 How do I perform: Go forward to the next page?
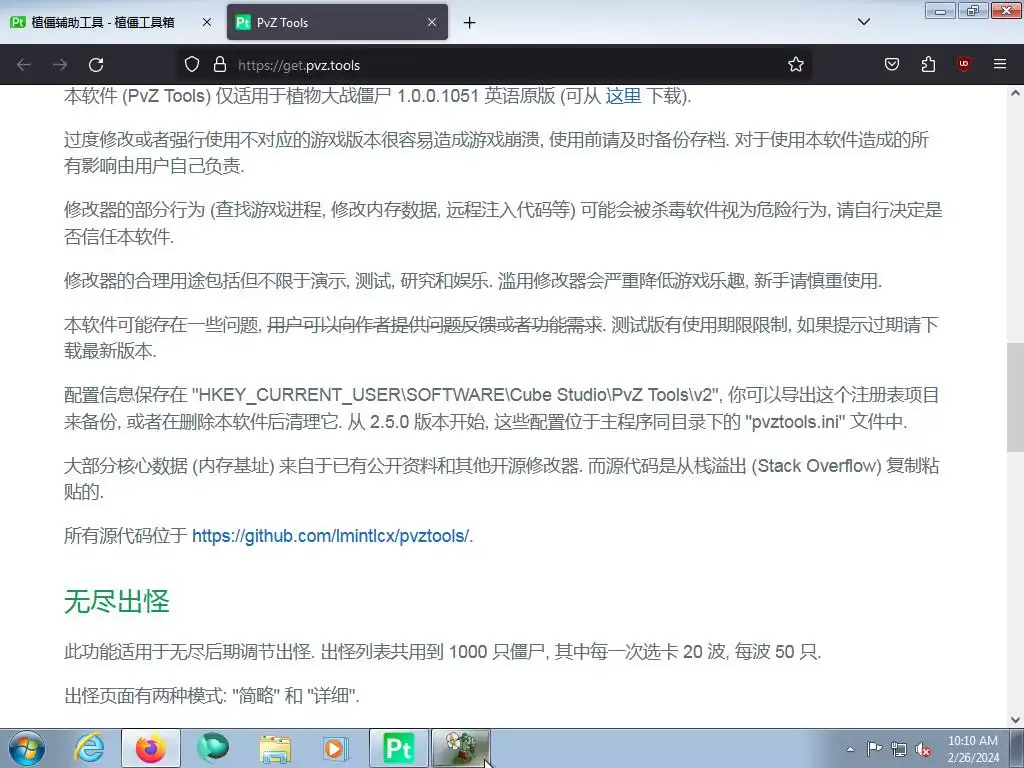tap(60, 65)
